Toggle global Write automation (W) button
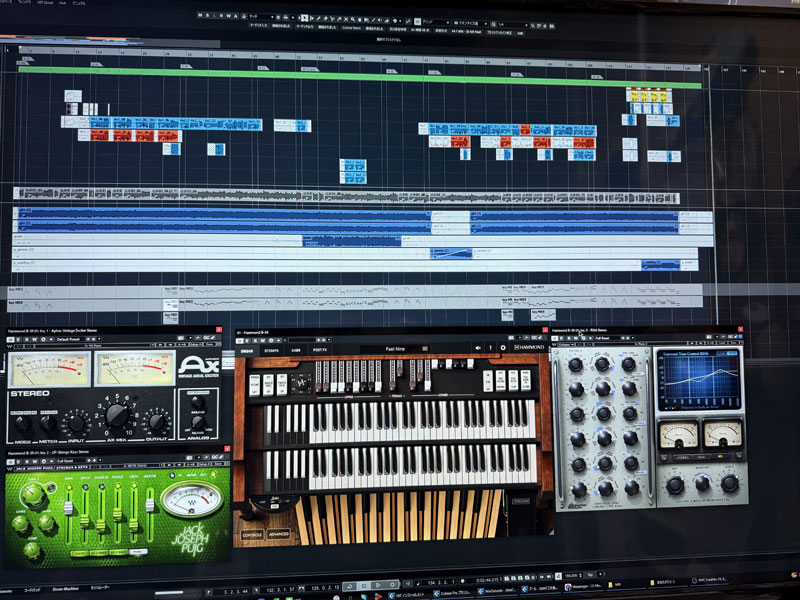Viewport: 800px width, 600px height. 228,16
